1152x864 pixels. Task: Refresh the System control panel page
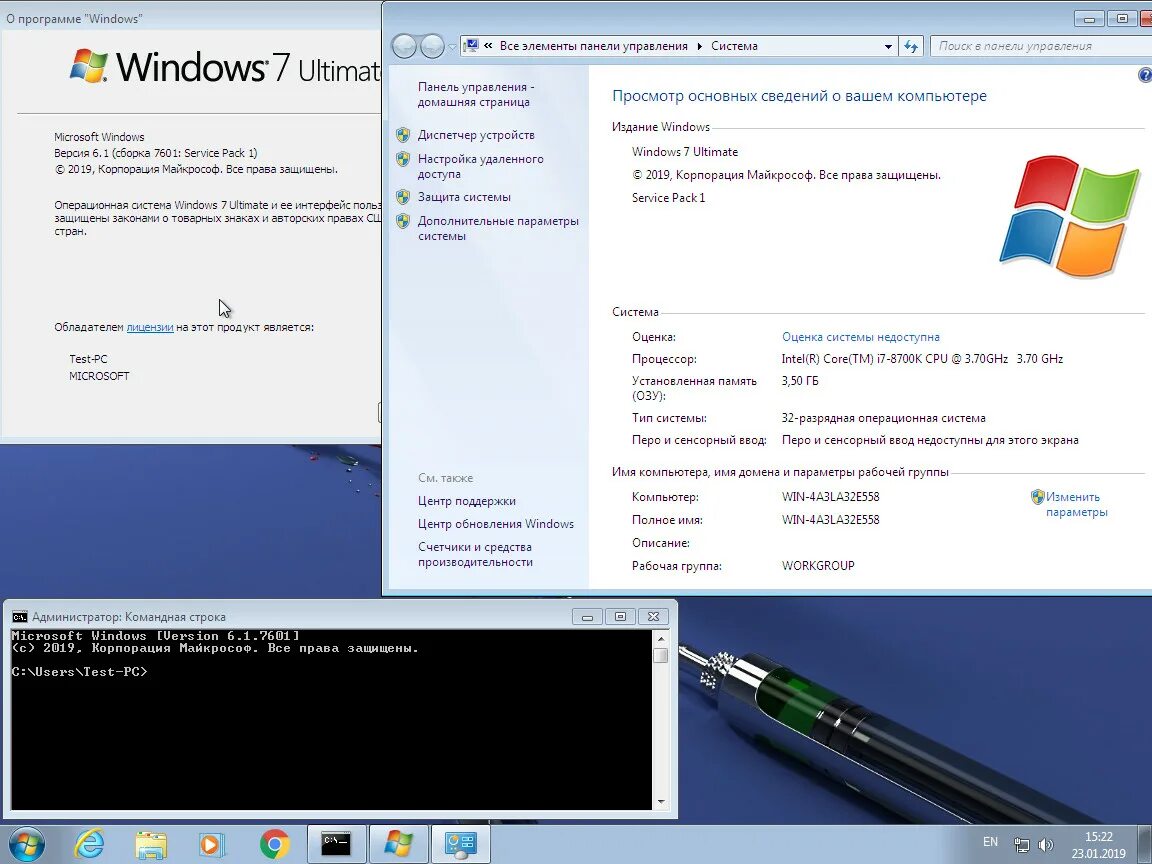911,46
